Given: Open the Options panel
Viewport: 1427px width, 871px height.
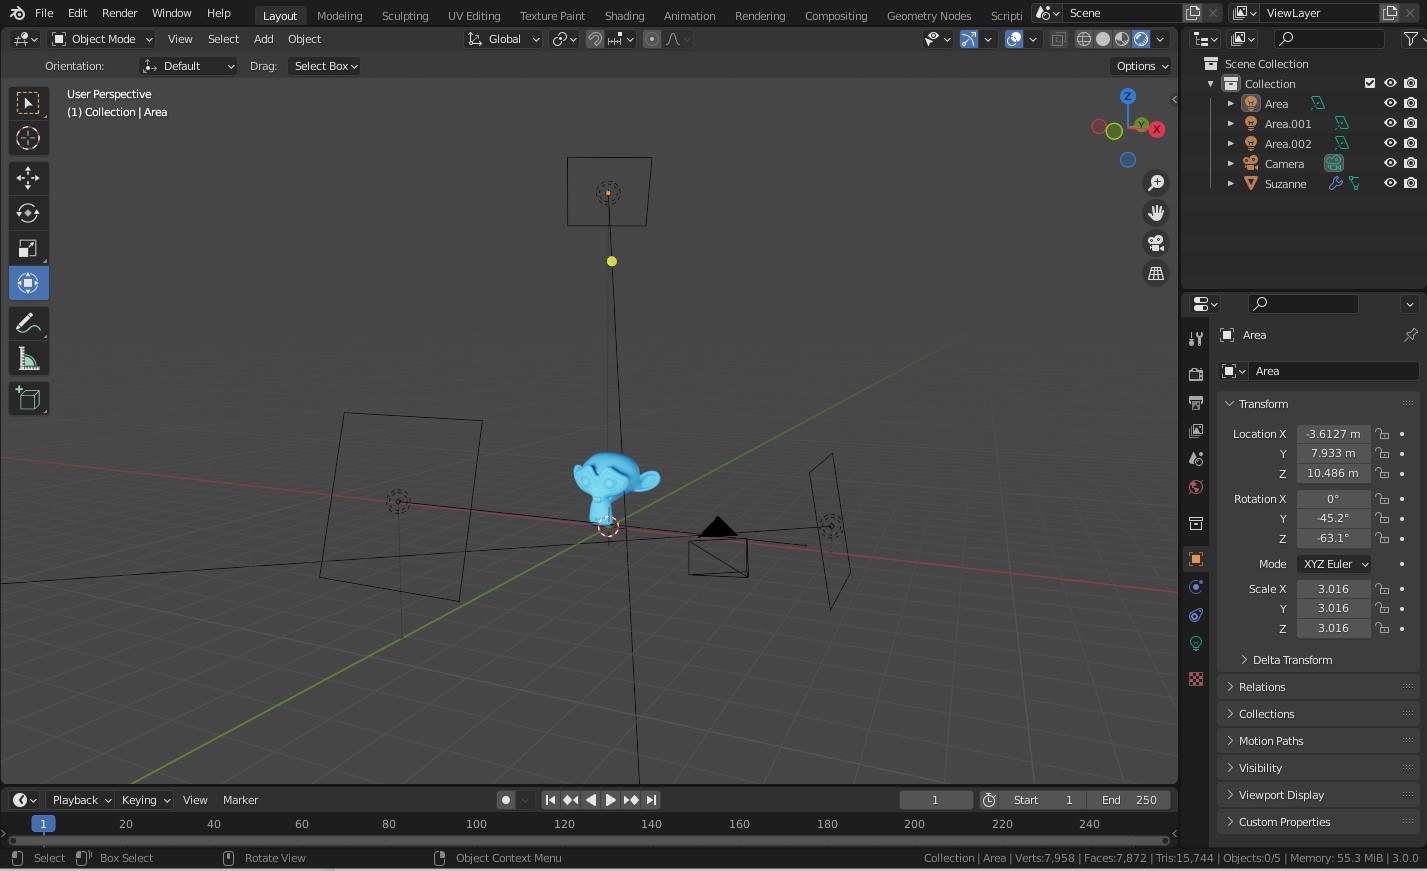Looking at the screenshot, I should point(1139,66).
